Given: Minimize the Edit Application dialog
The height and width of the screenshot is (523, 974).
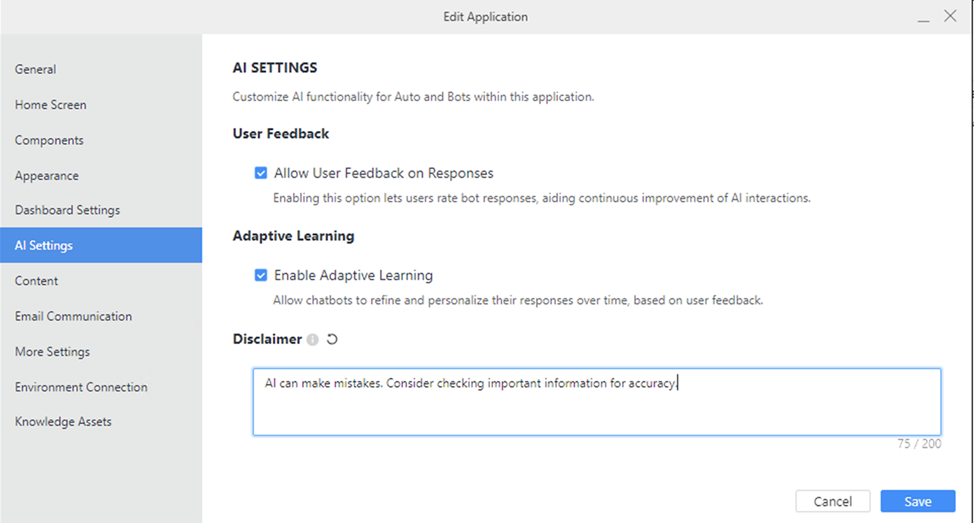Looking at the screenshot, I should pos(921,17).
